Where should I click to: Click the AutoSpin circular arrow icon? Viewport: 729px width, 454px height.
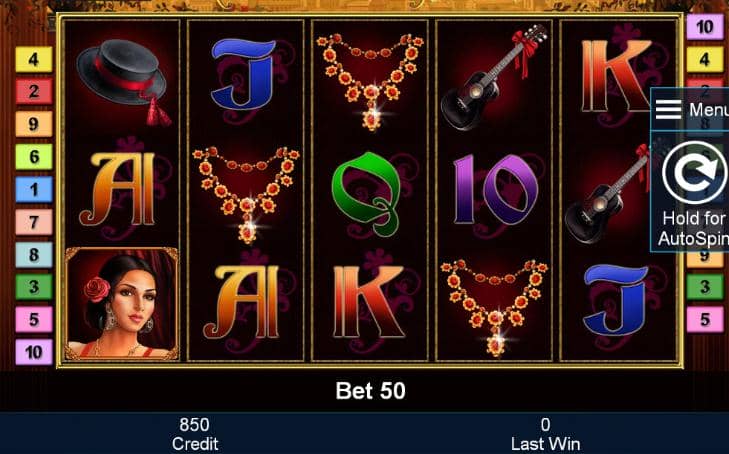point(694,172)
